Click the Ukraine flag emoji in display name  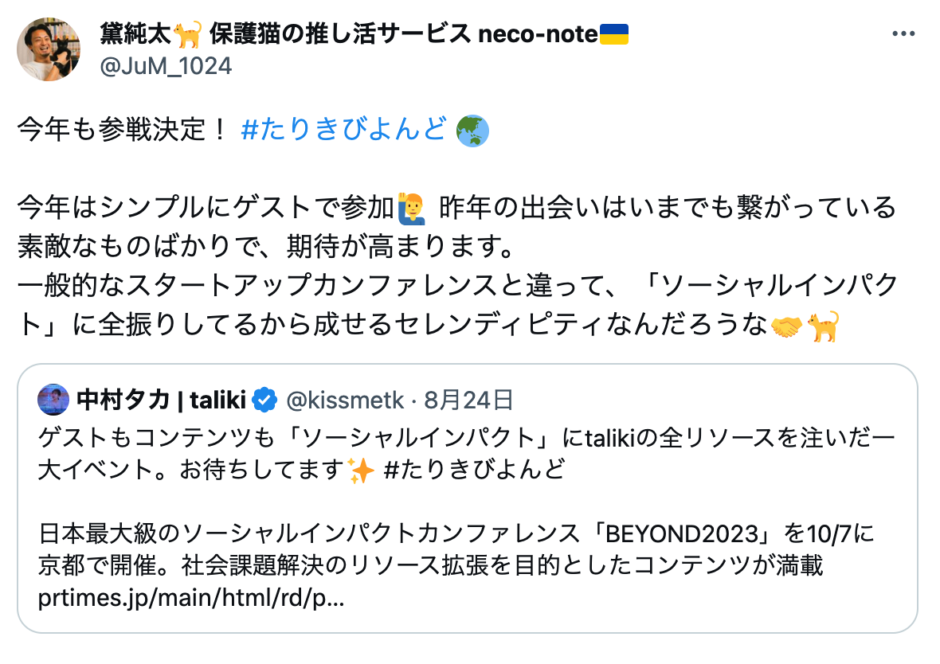tap(613, 34)
